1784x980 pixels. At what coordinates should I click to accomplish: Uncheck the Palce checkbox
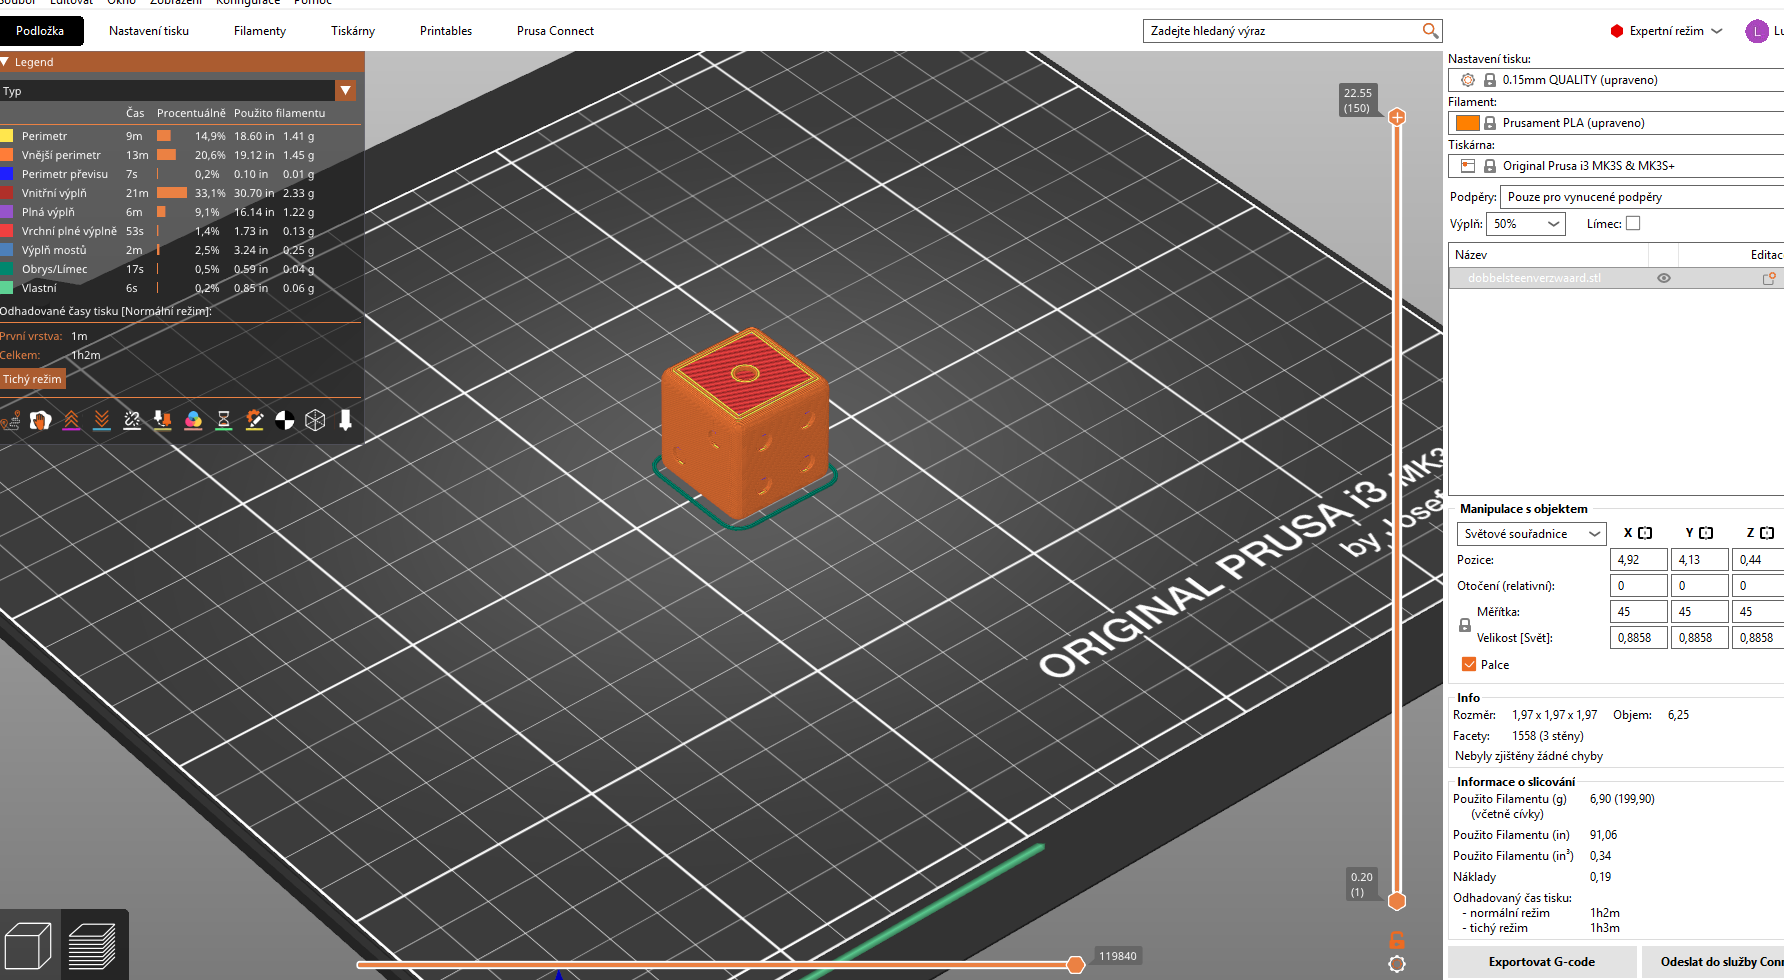[1469, 664]
